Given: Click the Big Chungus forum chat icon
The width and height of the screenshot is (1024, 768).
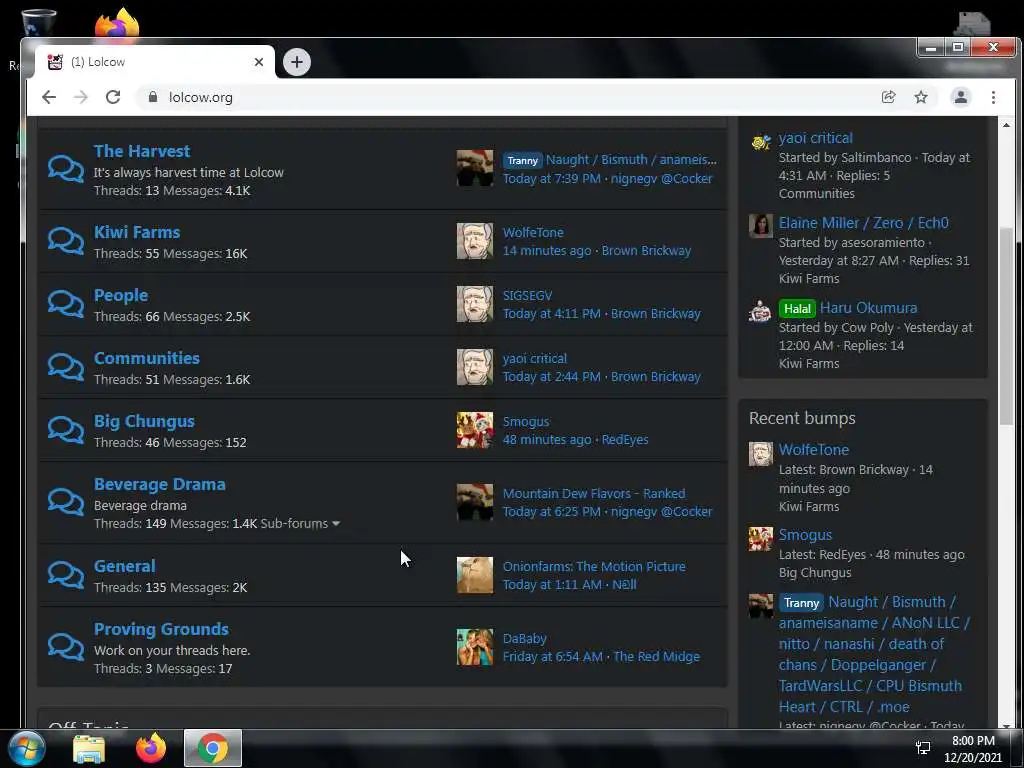Looking at the screenshot, I should click(66, 430).
